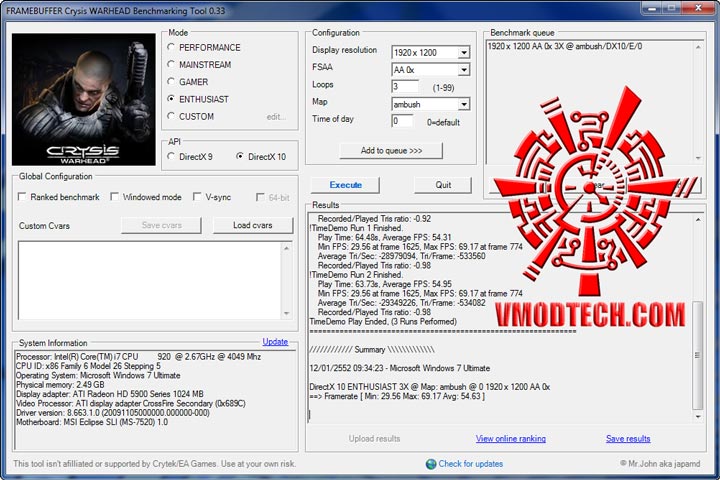This screenshot has width=720, height=480.
Task: Click the Results pane scroll up arrow
Action: (x=698, y=220)
